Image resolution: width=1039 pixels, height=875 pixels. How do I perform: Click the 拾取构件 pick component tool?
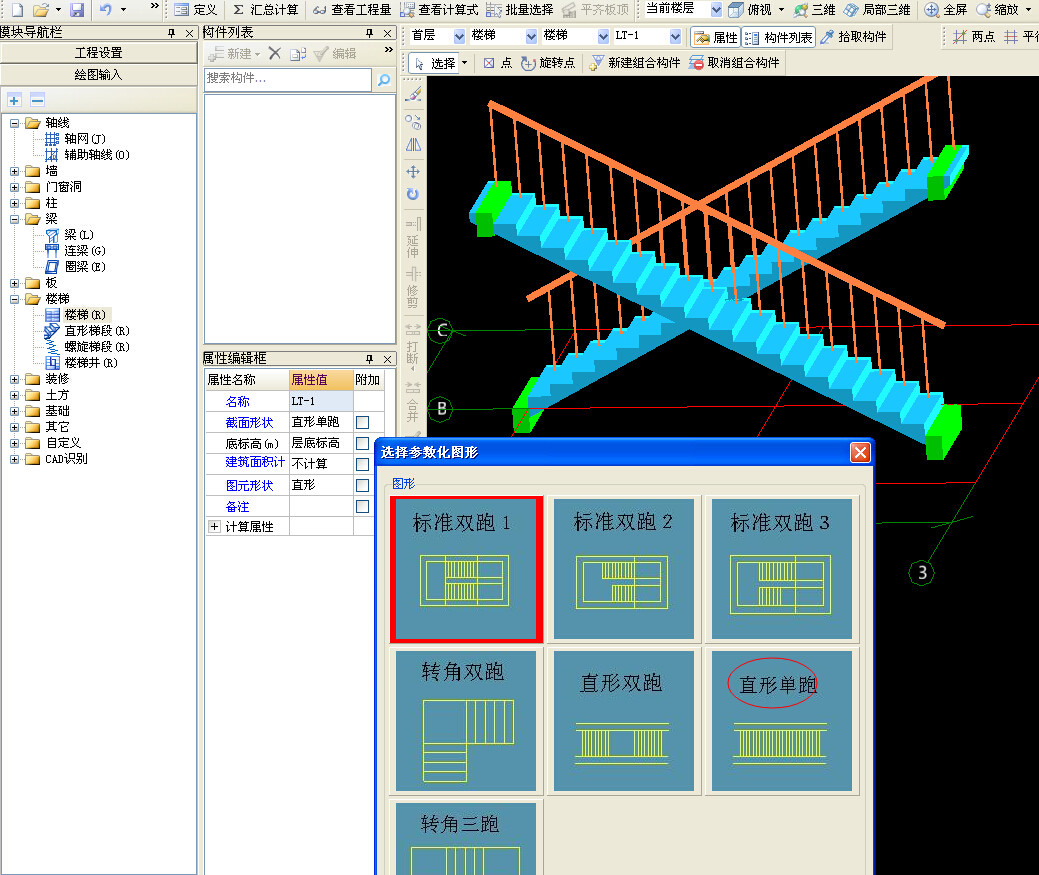(853, 37)
